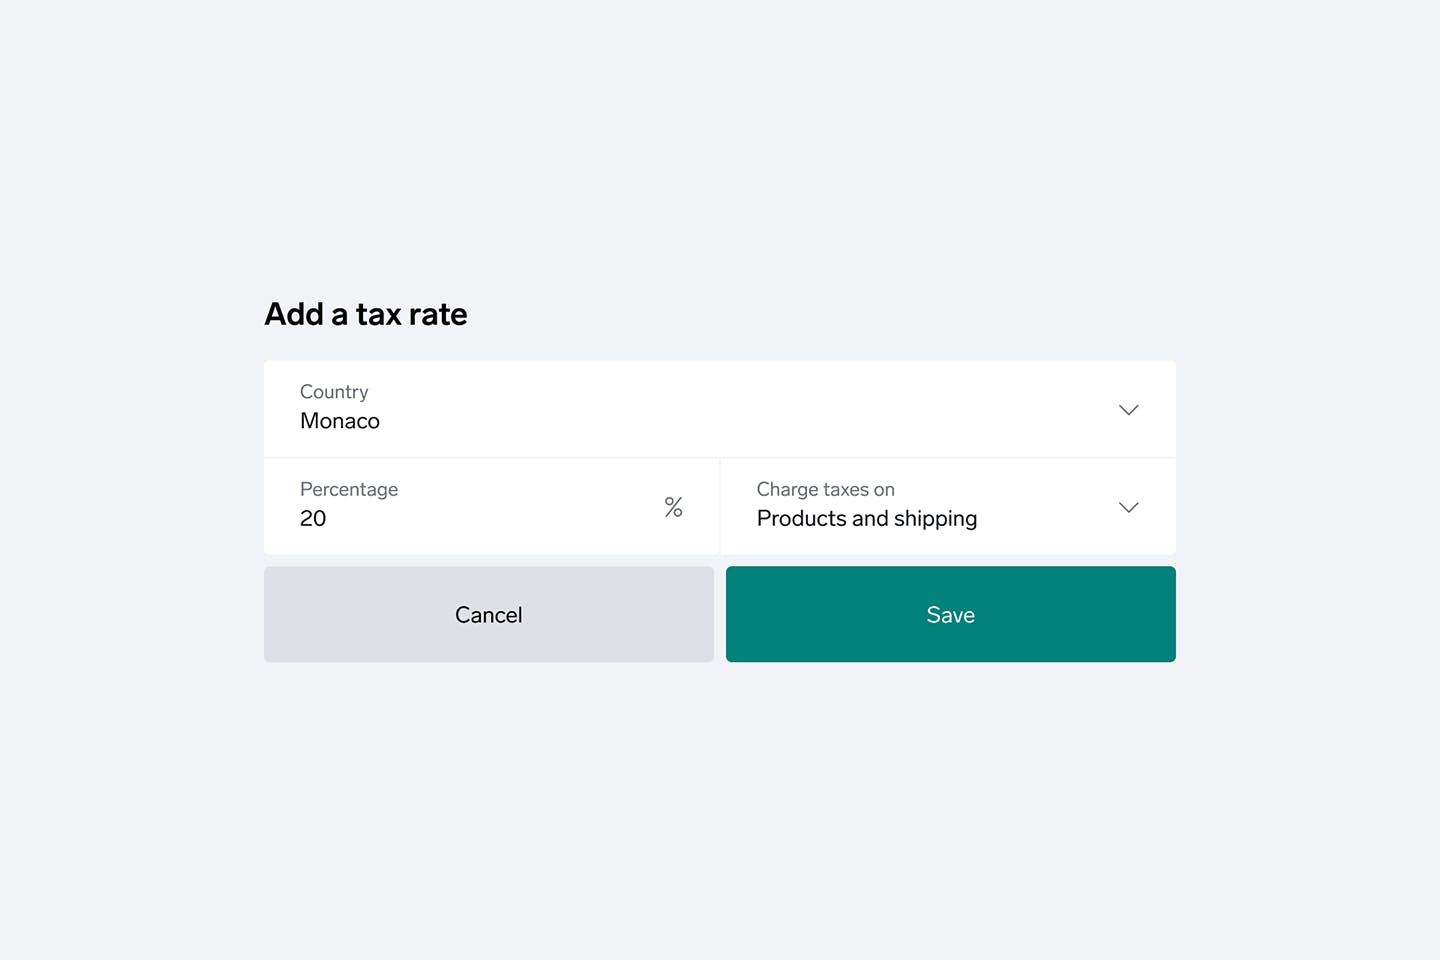Change what taxes are charged on
This screenshot has height=960, width=1440.
(x=948, y=506)
